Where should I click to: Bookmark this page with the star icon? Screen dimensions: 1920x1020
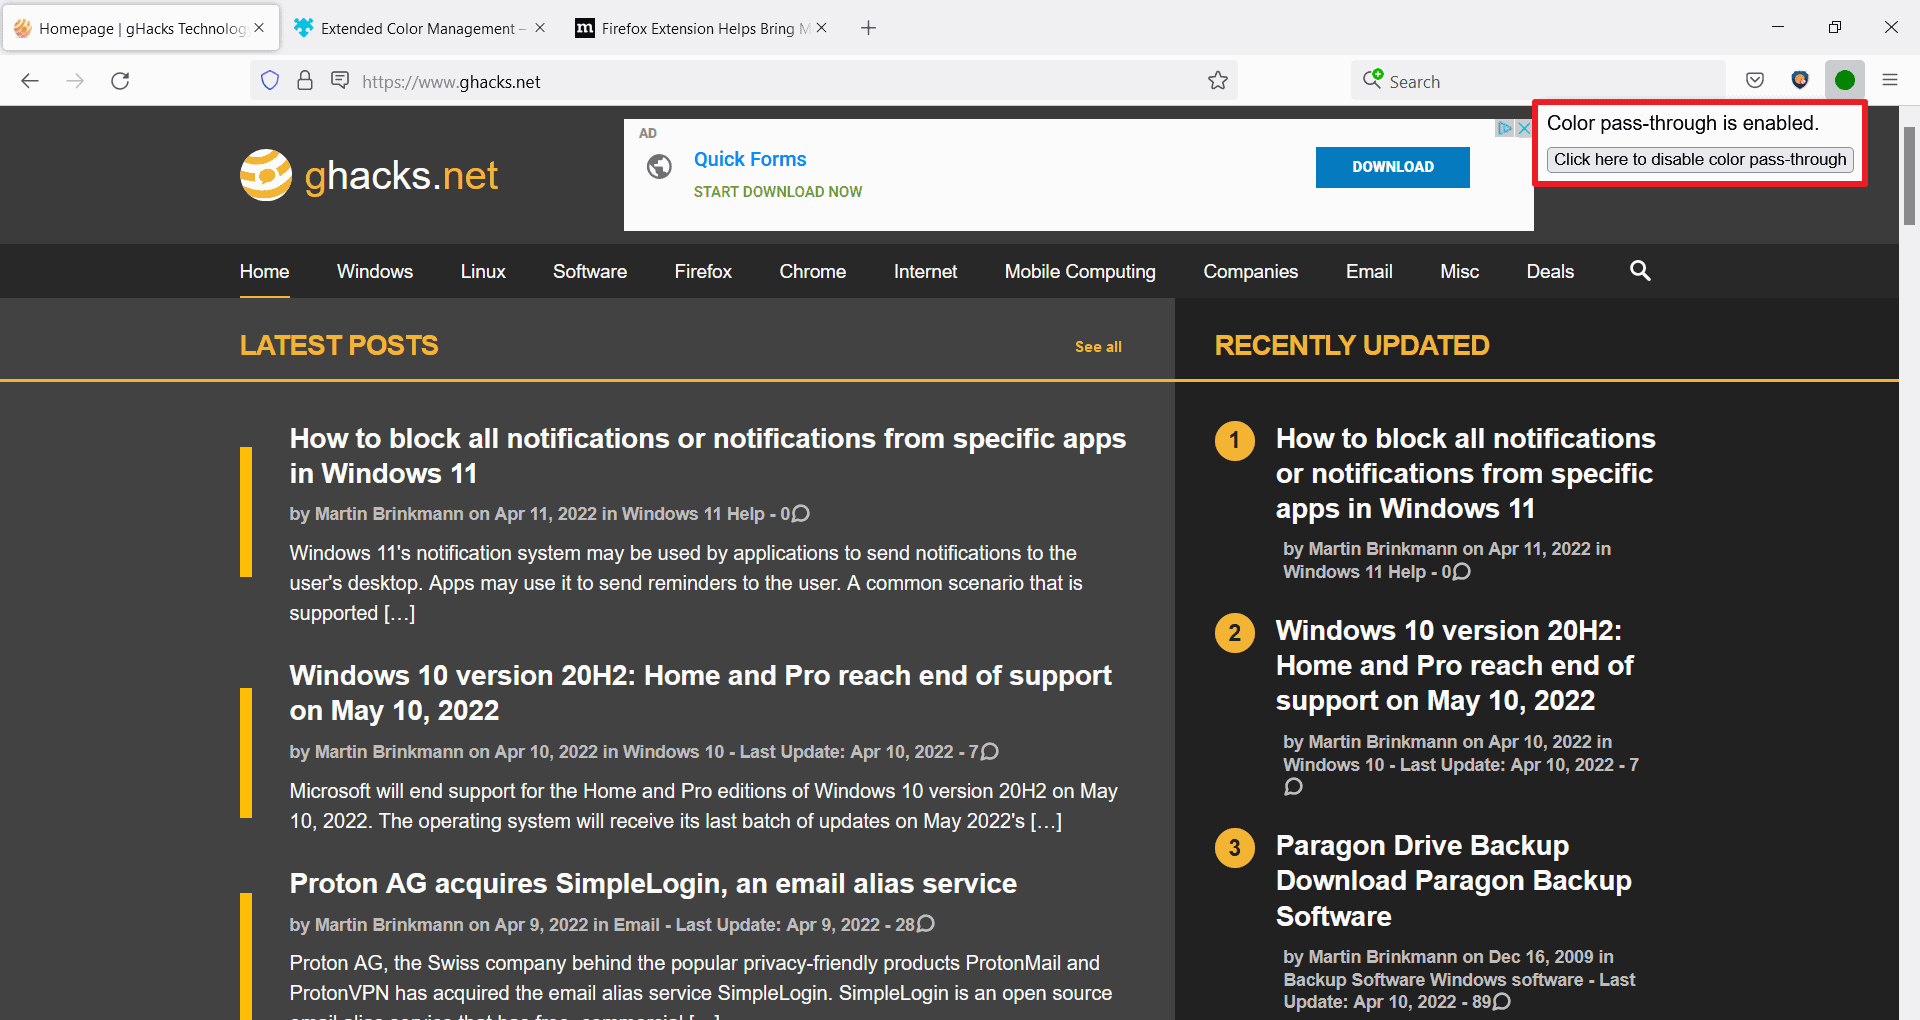[x=1217, y=81]
